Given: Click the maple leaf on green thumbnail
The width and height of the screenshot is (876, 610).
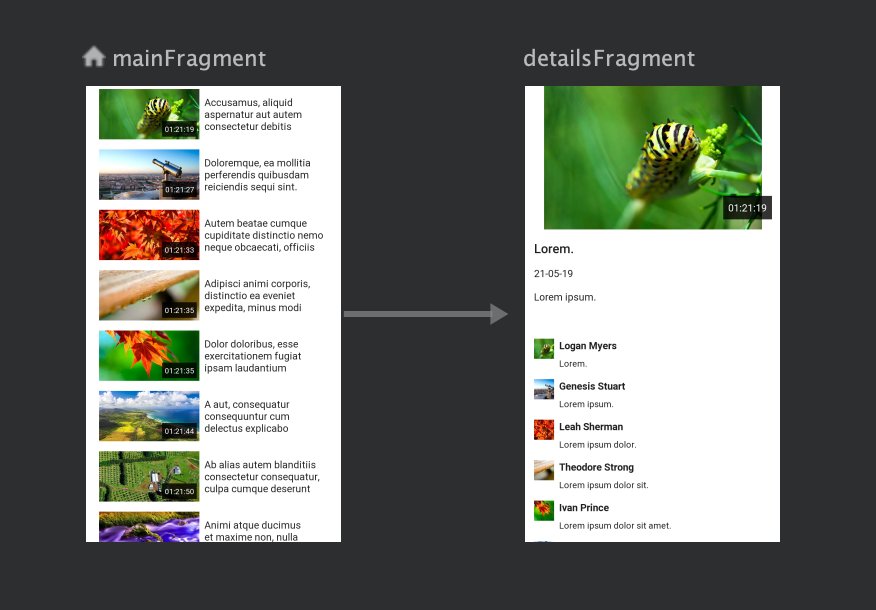Looking at the screenshot, I should [149, 355].
